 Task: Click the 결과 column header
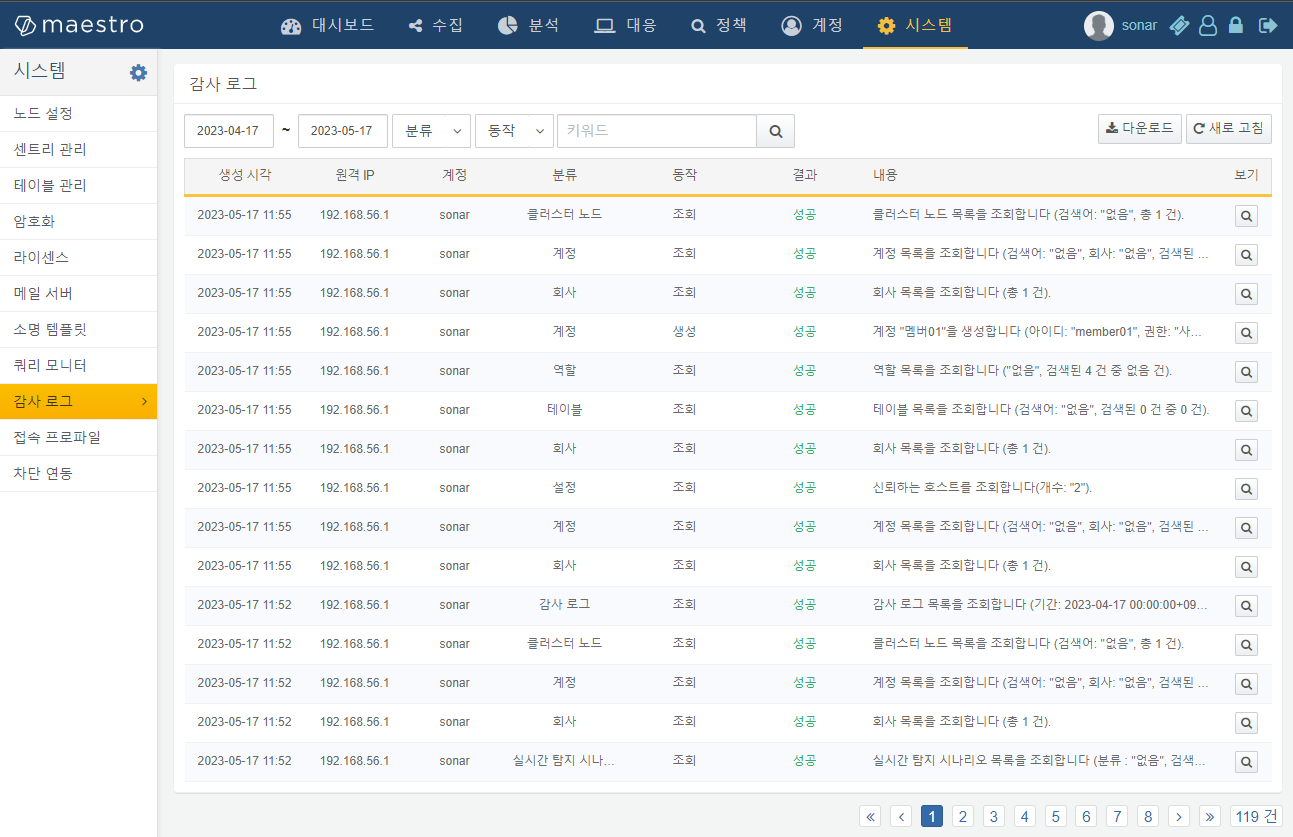[x=805, y=175]
